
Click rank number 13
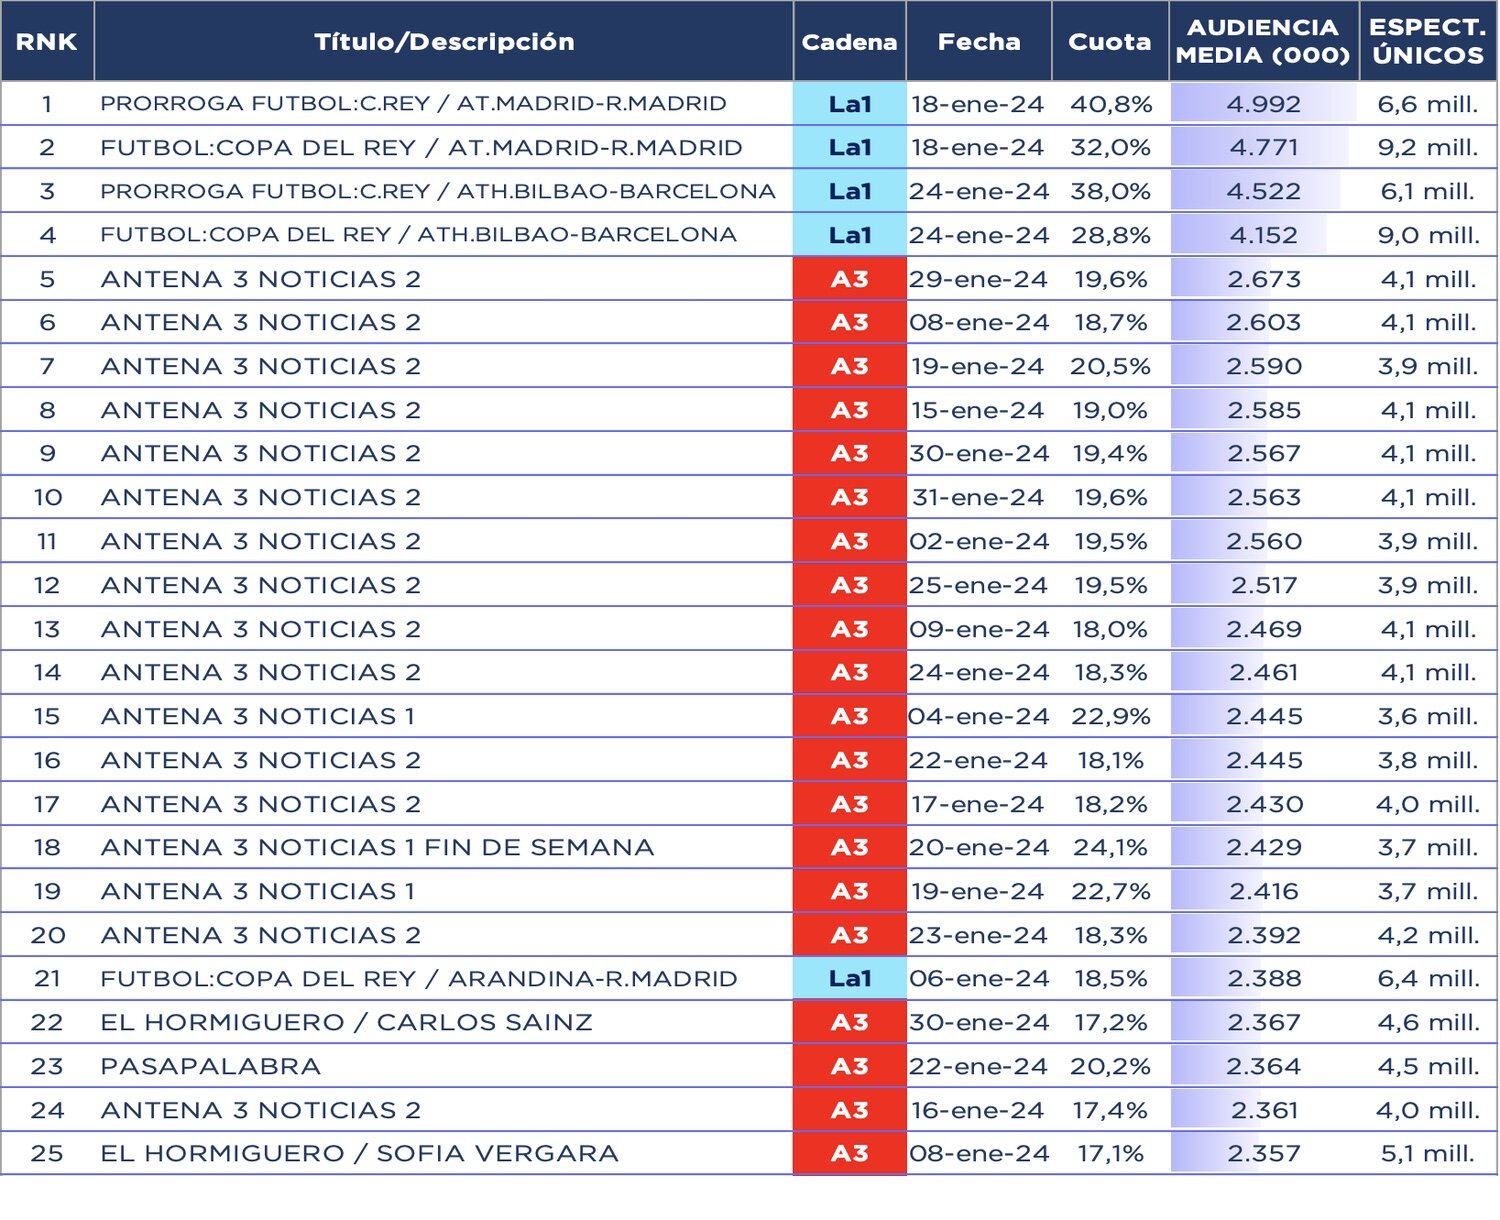47,629
